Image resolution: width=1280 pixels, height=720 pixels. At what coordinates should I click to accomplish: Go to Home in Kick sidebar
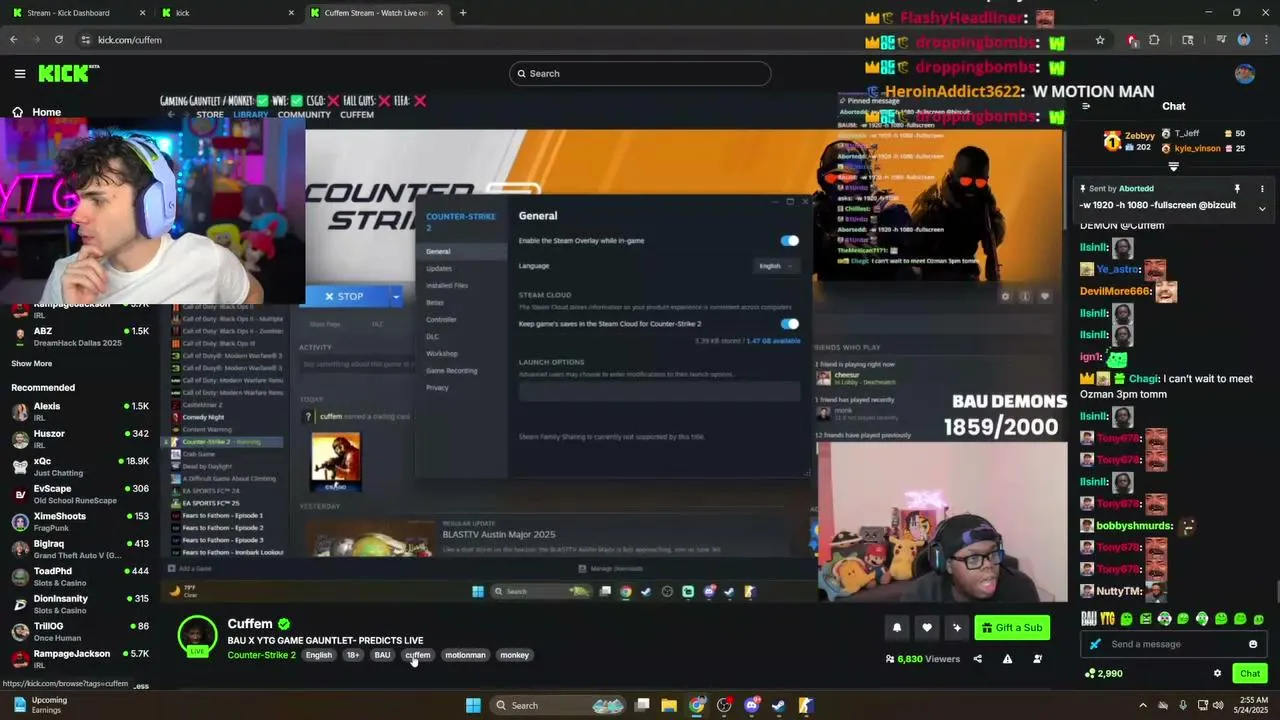click(x=36, y=112)
